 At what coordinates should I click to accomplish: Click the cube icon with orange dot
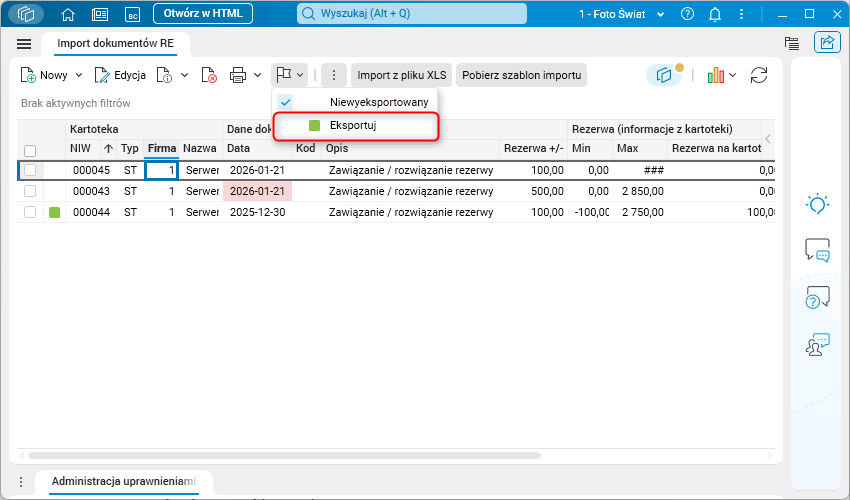pos(664,75)
